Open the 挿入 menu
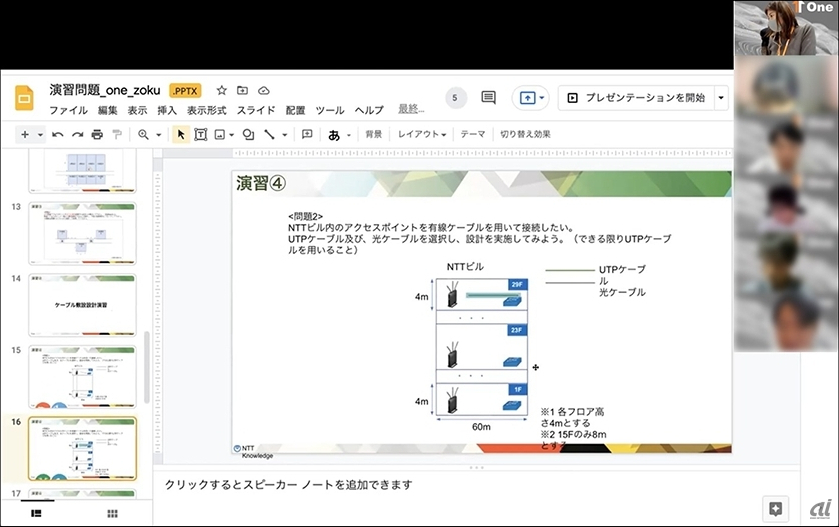The height and width of the screenshot is (527, 839). point(167,110)
